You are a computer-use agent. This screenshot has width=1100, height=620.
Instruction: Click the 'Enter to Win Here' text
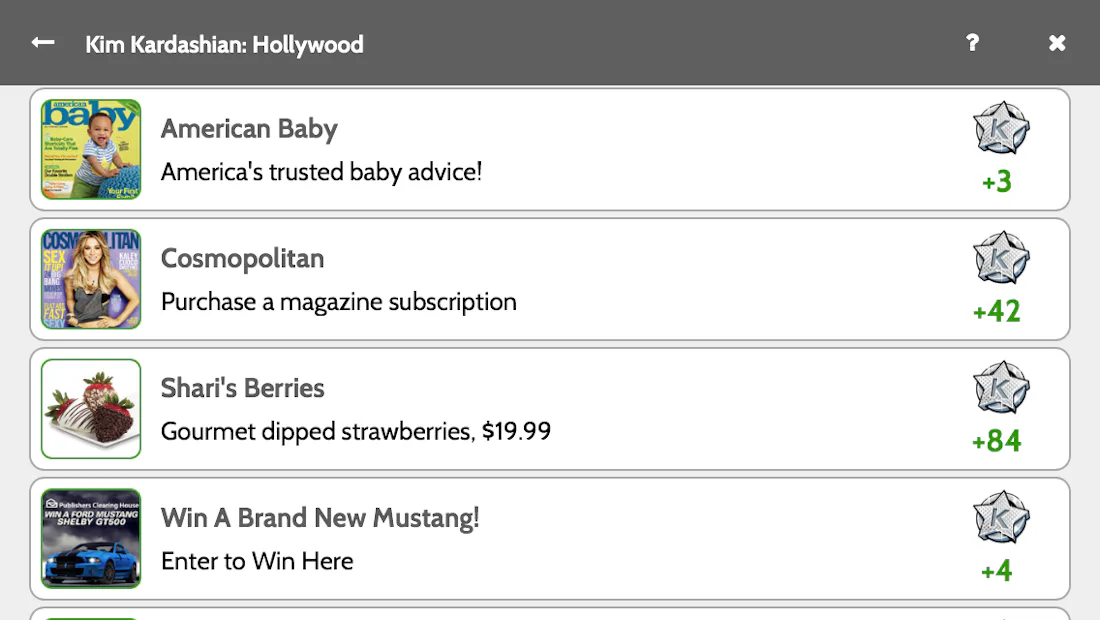click(x=257, y=561)
